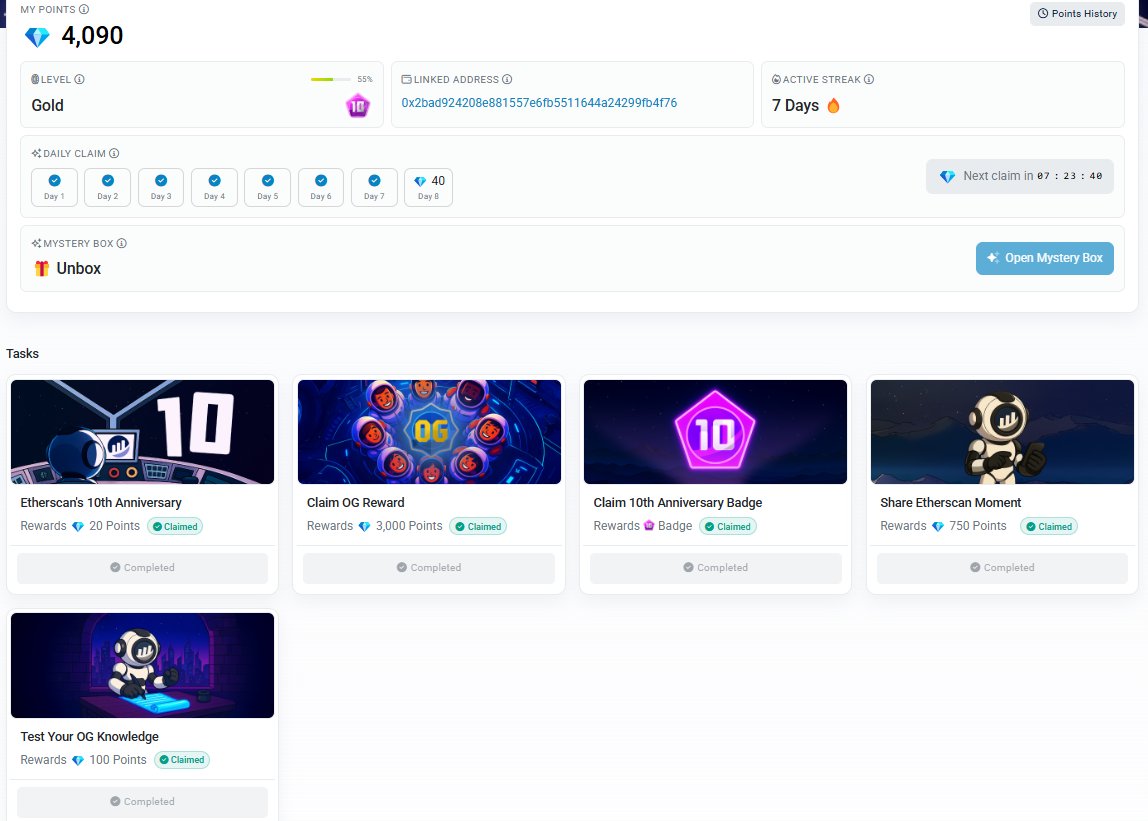Screen dimensions: 1148x821
Task: Click the Active Streak info icon
Action: tap(869, 79)
